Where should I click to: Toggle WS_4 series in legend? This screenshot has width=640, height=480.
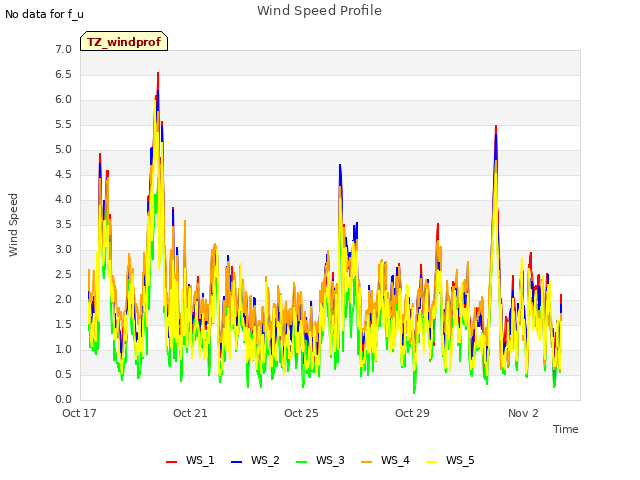(385, 460)
